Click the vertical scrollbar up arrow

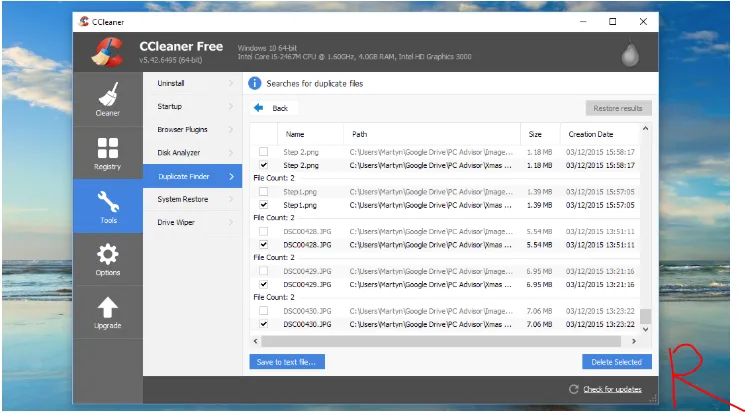click(x=645, y=128)
